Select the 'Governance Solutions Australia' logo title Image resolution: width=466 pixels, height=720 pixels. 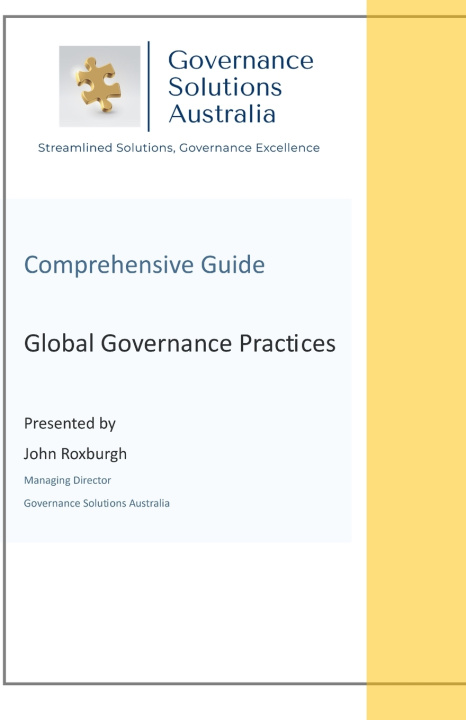point(241,87)
